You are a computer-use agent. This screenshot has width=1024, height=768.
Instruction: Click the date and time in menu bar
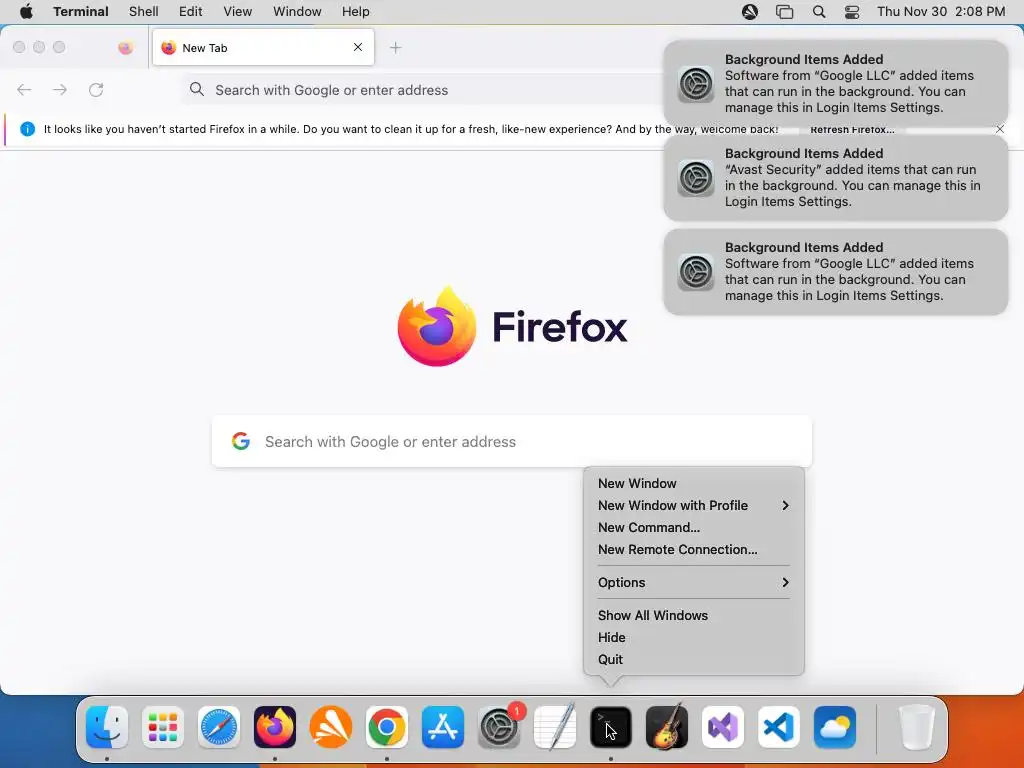941,11
